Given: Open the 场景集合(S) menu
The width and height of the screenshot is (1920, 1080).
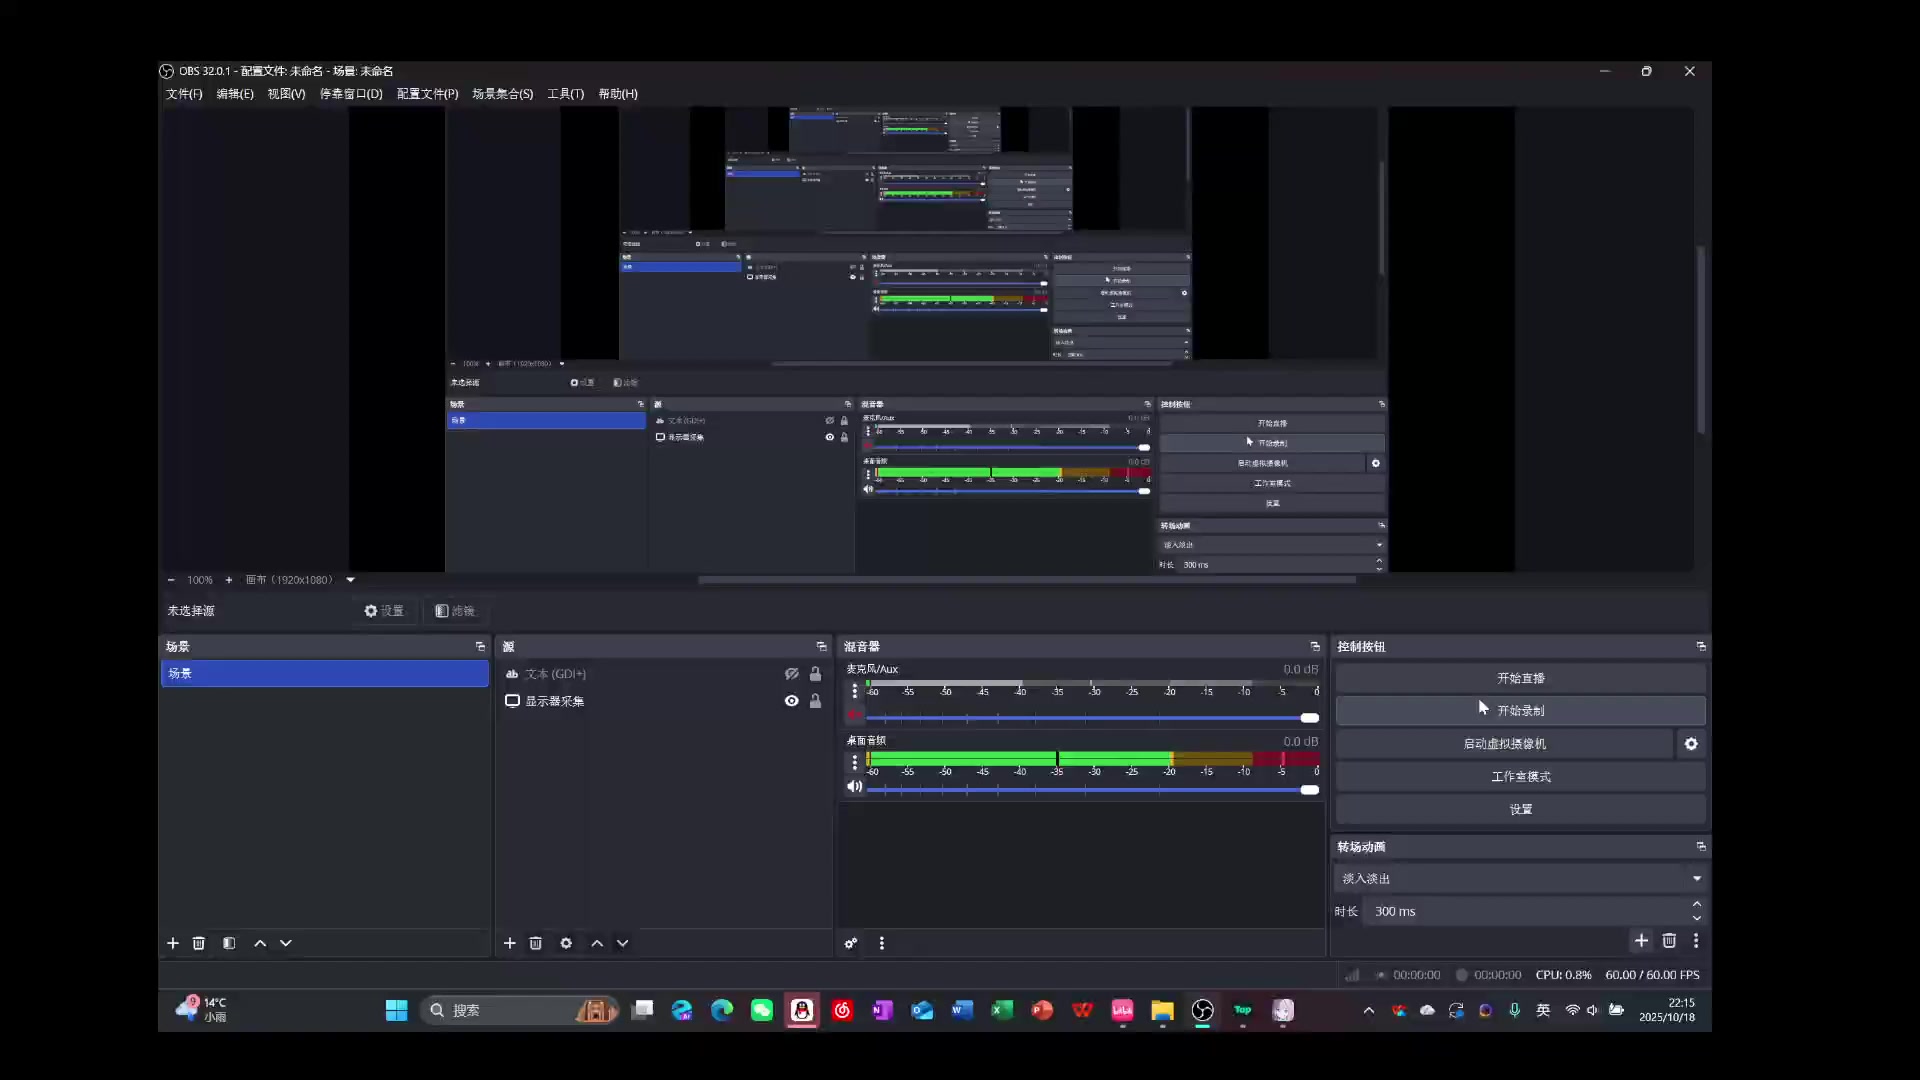Looking at the screenshot, I should point(502,94).
